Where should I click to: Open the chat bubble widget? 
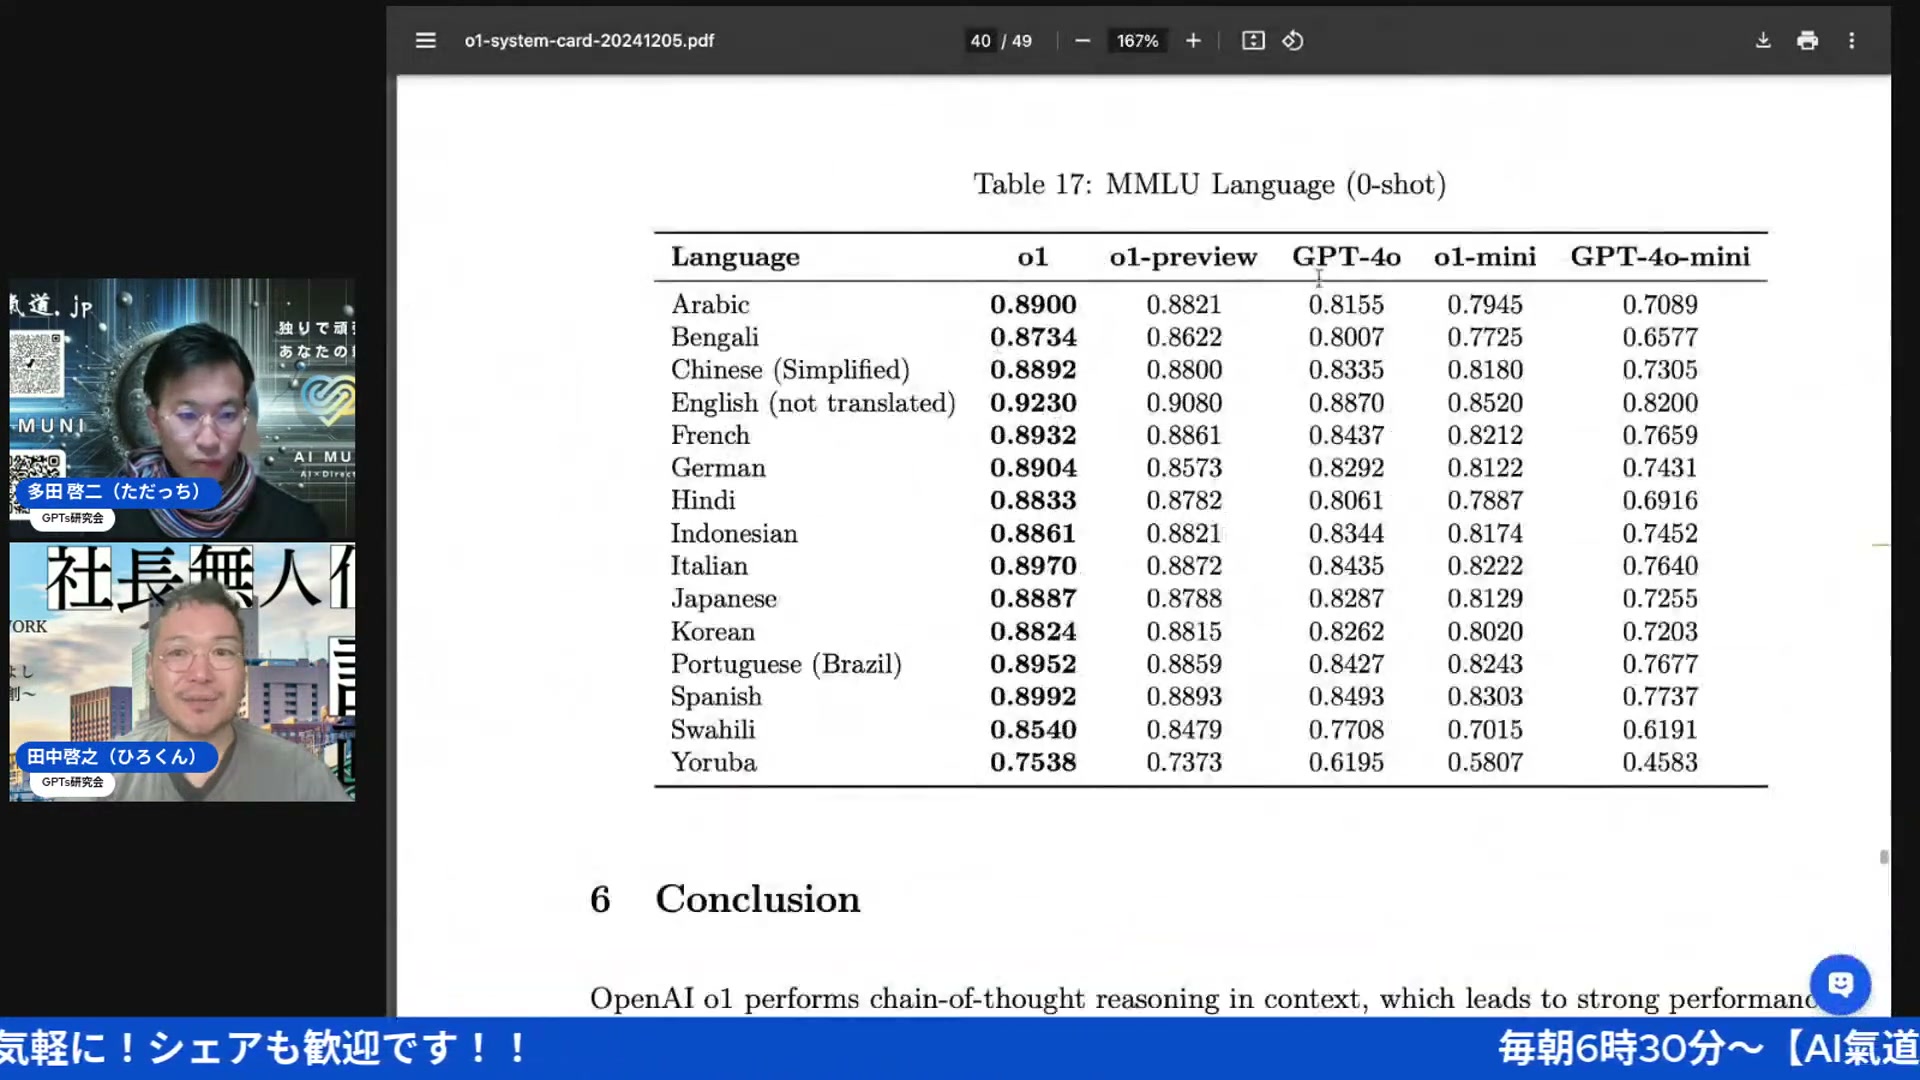click(1840, 985)
